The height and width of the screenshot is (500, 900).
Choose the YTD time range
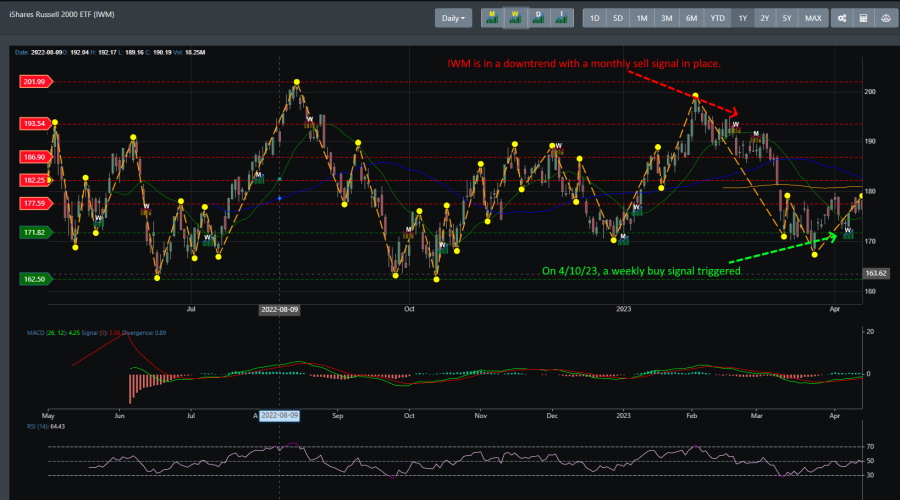click(717, 18)
